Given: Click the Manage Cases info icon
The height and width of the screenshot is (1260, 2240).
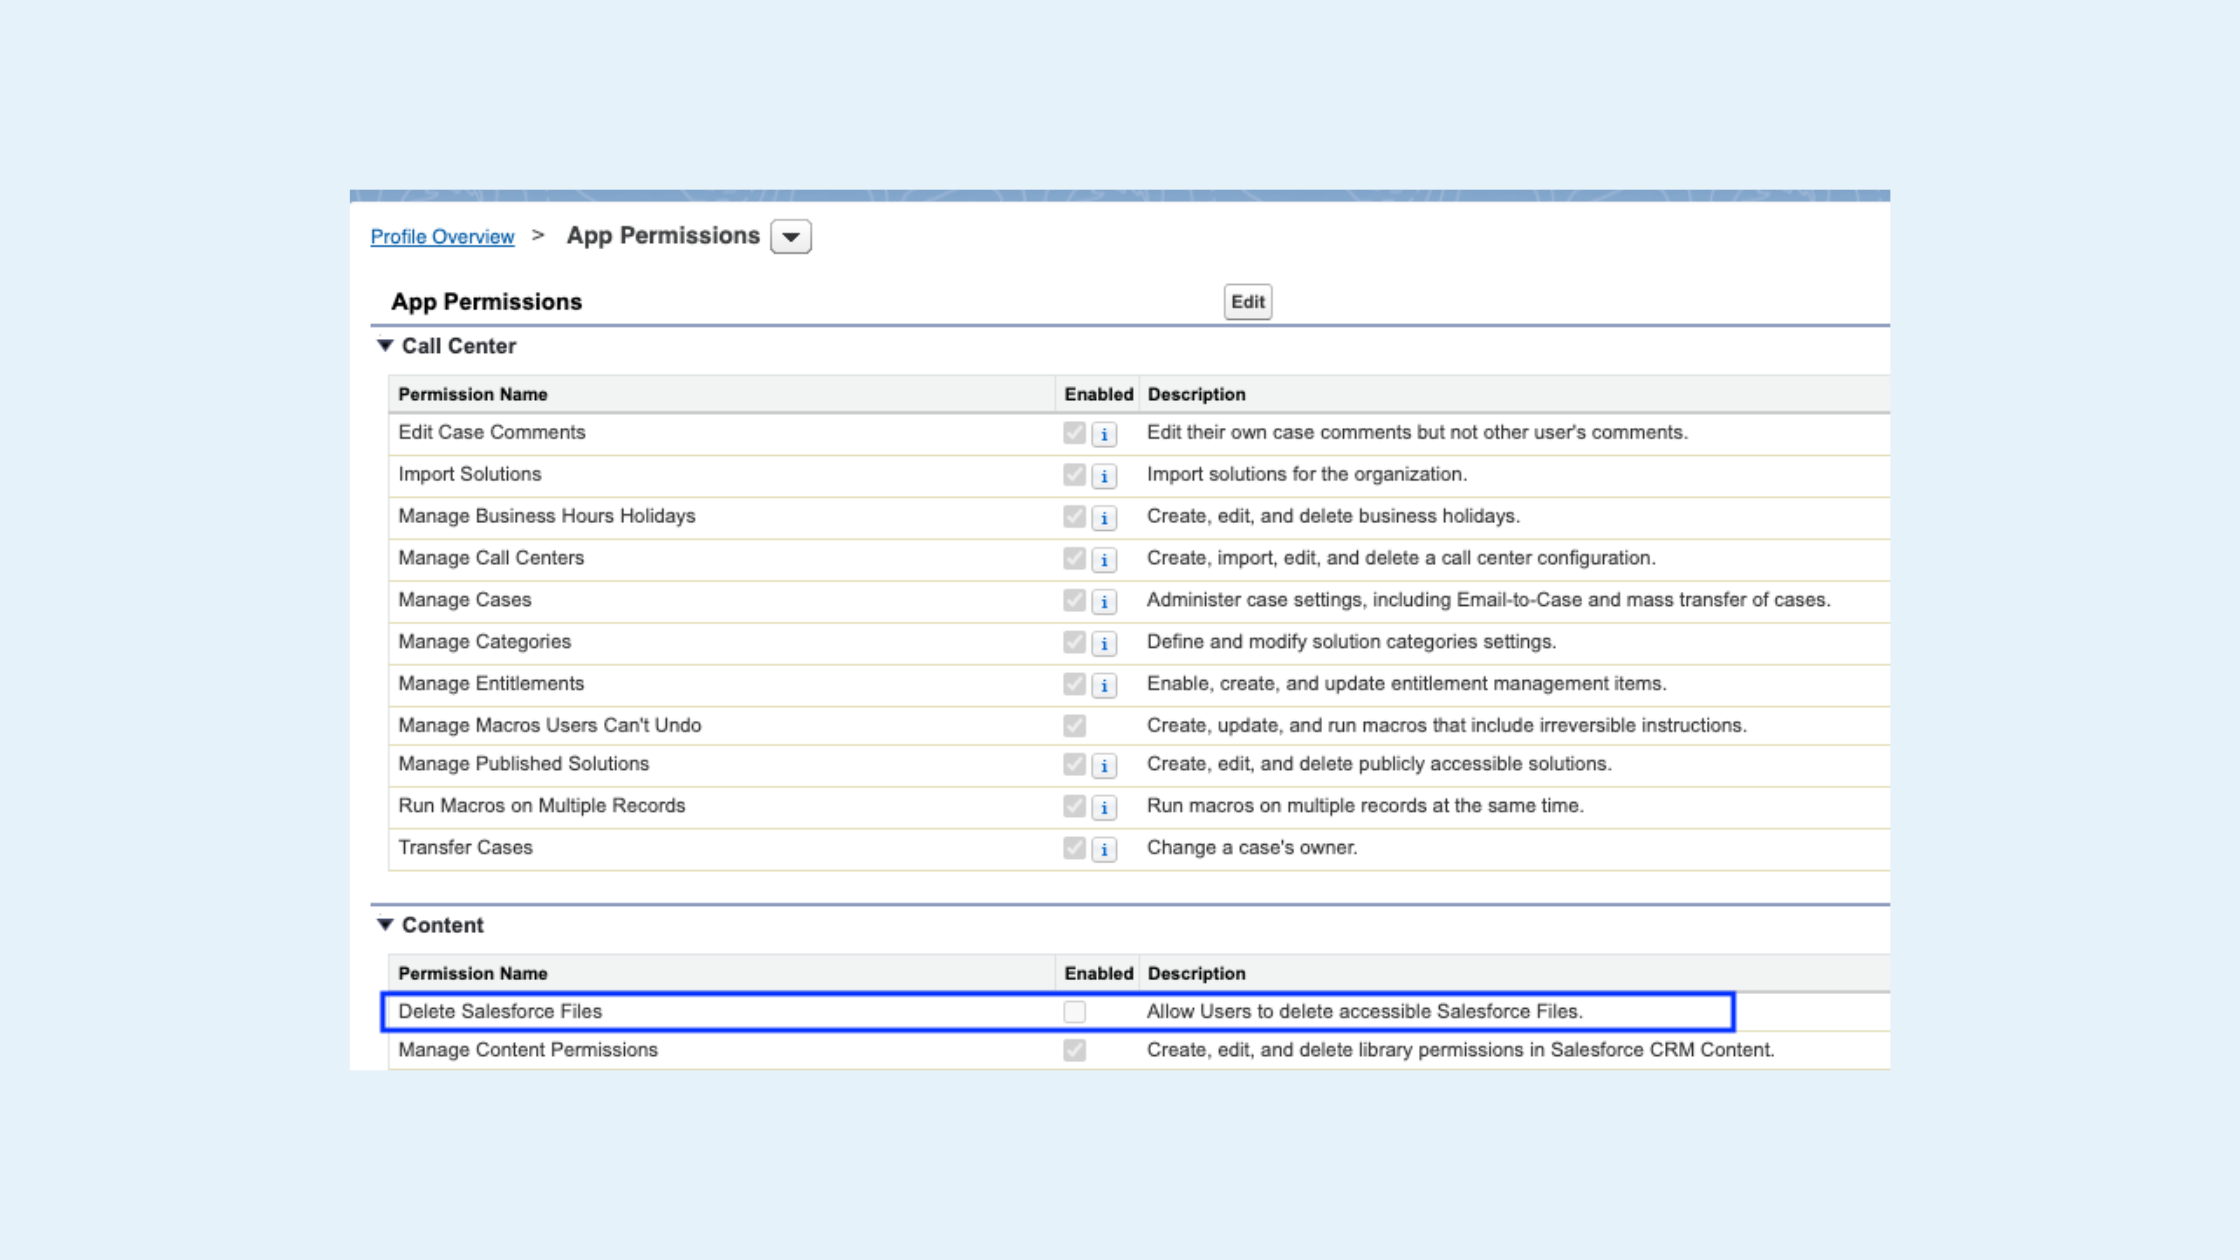Looking at the screenshot, I should point(1104,601).
